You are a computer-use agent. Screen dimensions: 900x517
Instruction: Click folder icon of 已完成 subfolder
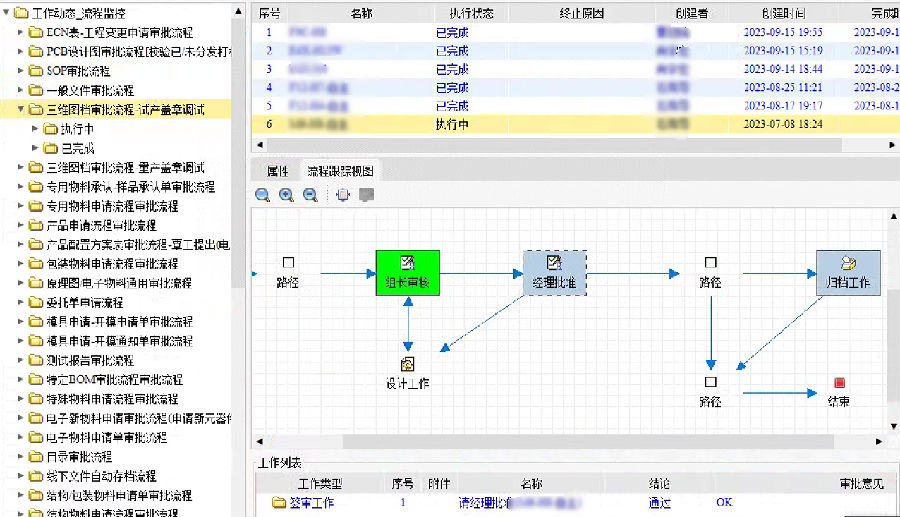click(51, 148)
